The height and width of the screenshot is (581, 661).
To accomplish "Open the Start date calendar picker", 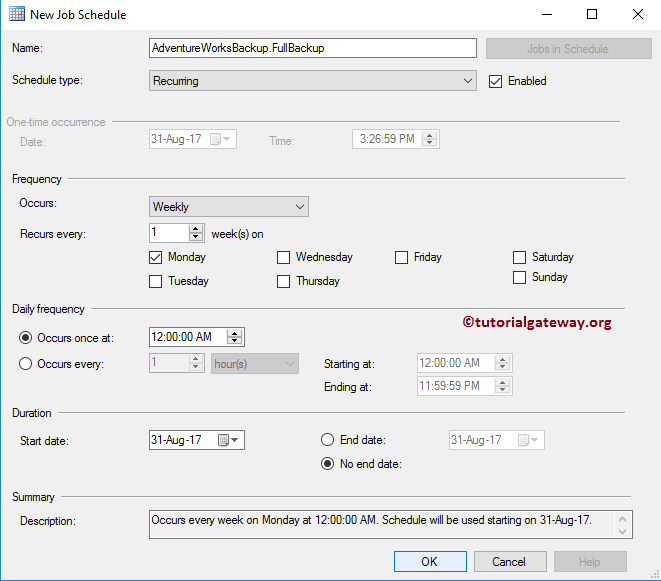I will [x=225, y=440].
